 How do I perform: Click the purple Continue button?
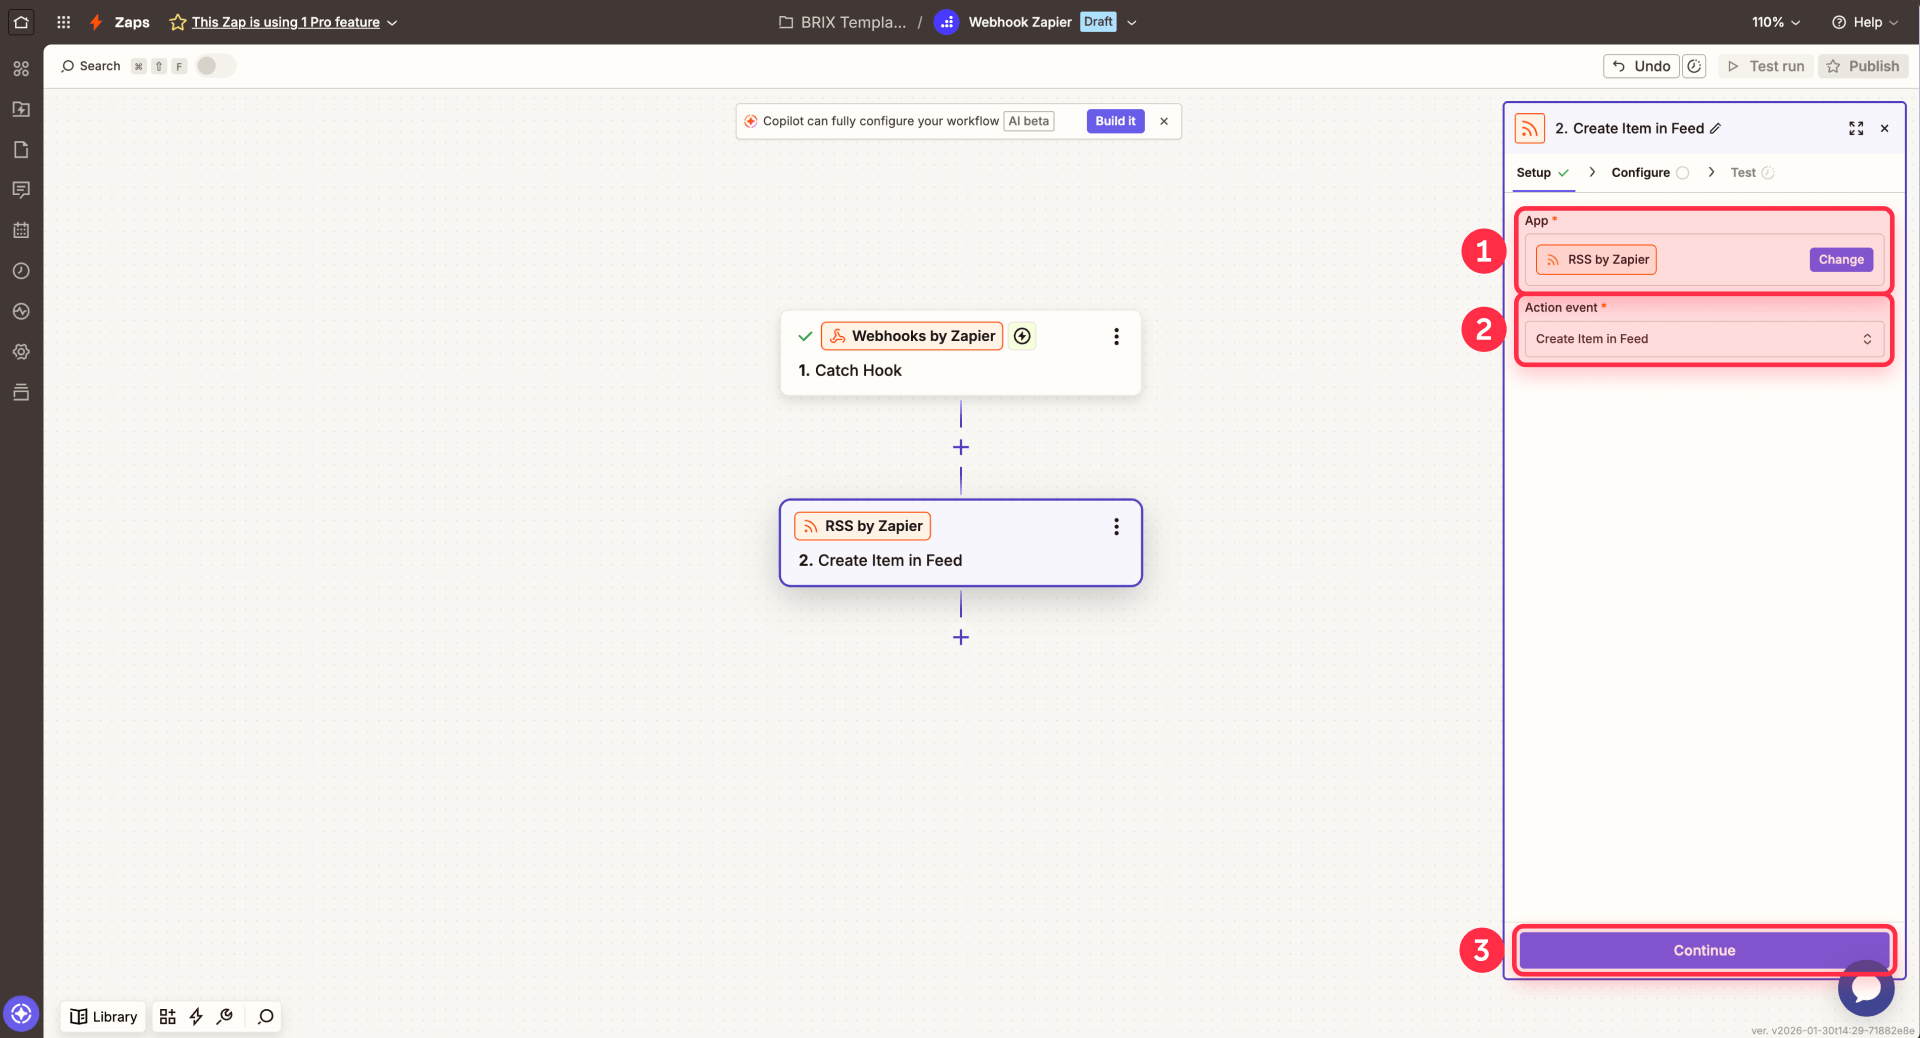pyautogui.click(x=1704, y=950)
